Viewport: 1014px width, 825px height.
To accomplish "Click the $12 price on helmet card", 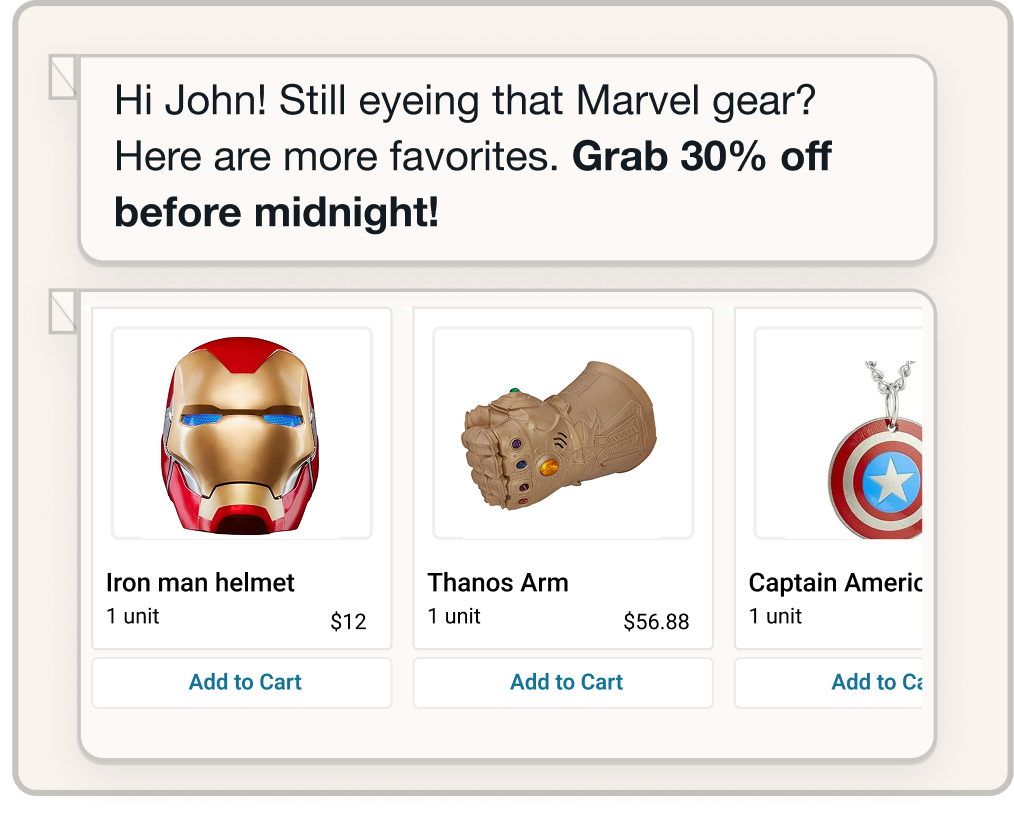I will pos(349,621).
